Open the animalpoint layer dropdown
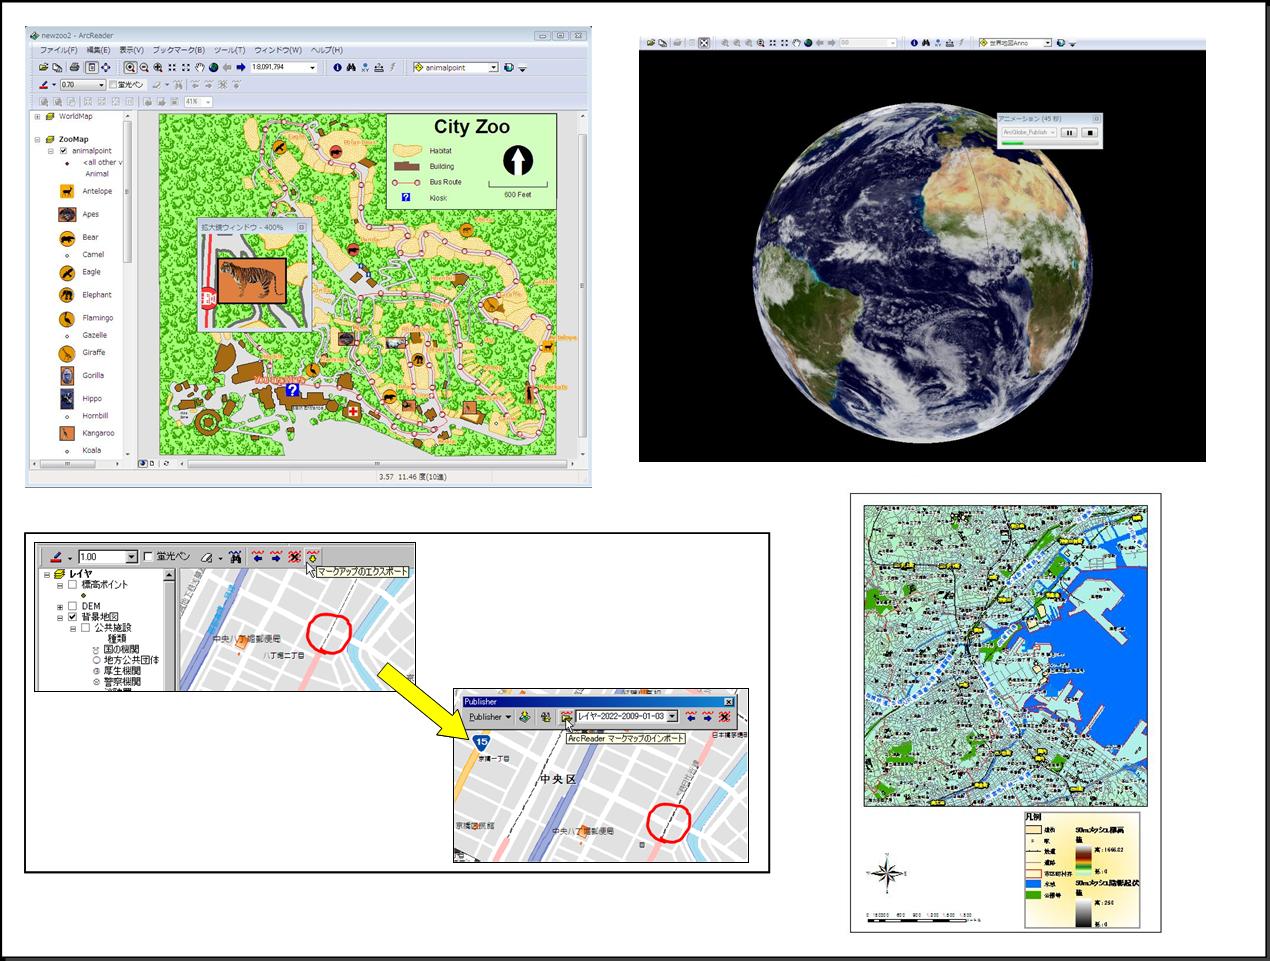 tap(493, 67)
